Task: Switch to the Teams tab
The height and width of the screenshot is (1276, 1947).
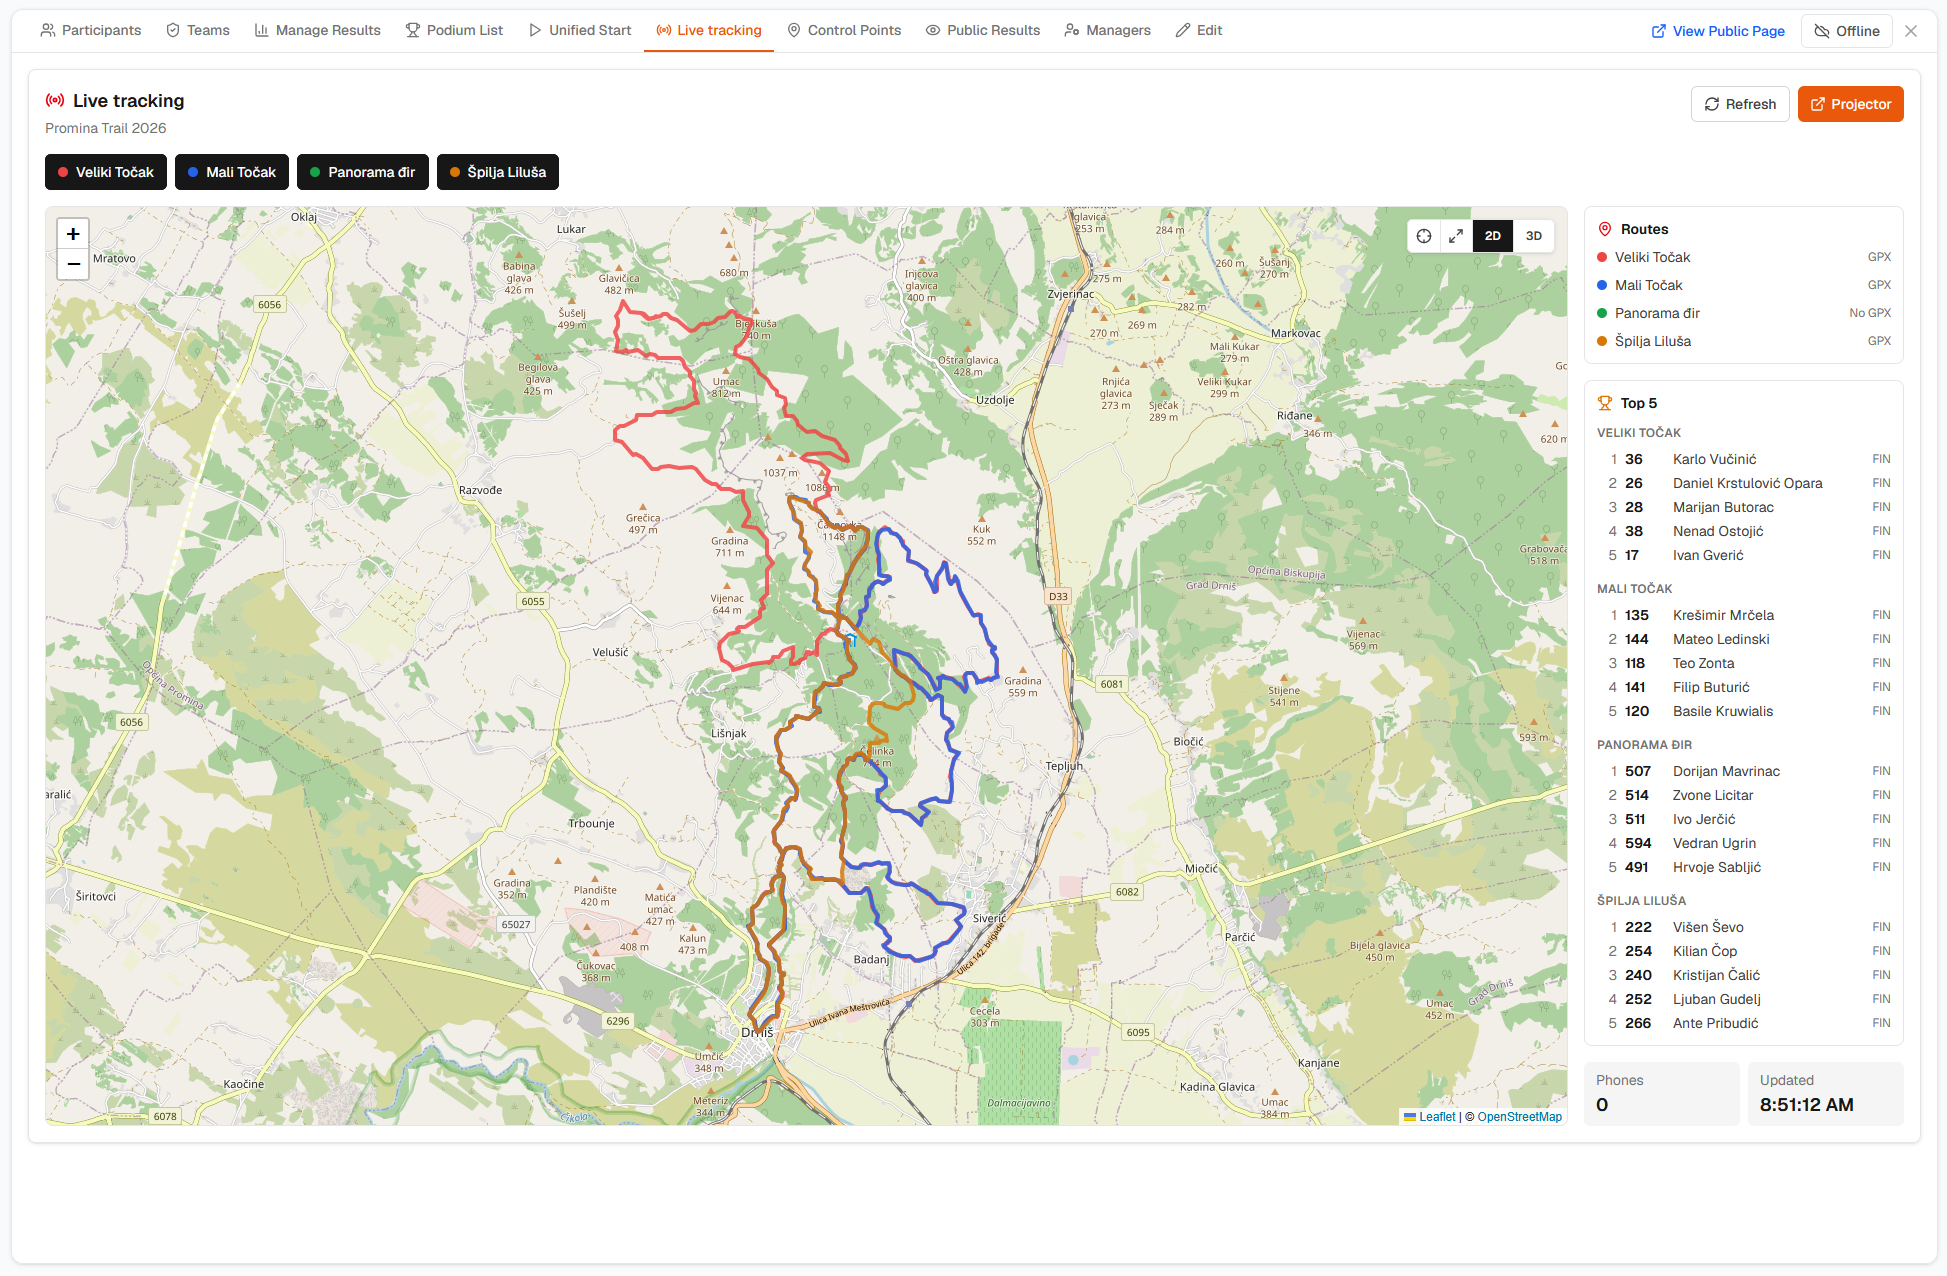Action: click(x=198, y=30)
